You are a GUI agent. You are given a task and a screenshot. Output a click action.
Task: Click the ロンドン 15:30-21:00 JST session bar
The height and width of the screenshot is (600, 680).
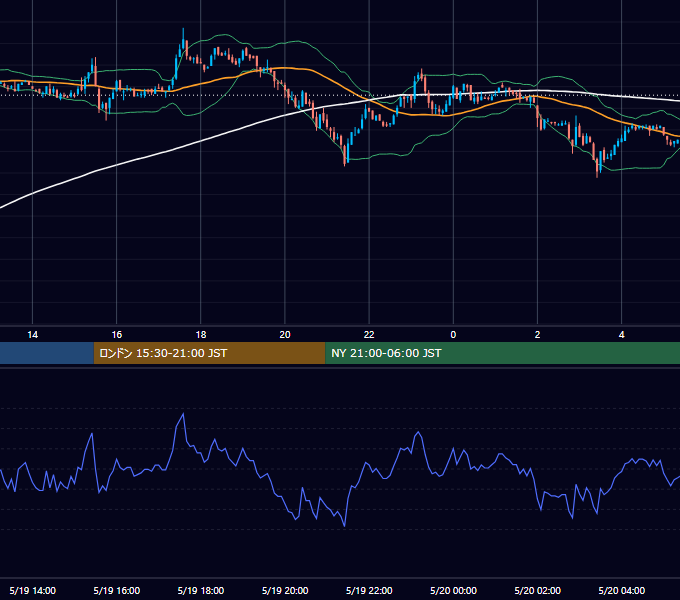coord(209,353)
